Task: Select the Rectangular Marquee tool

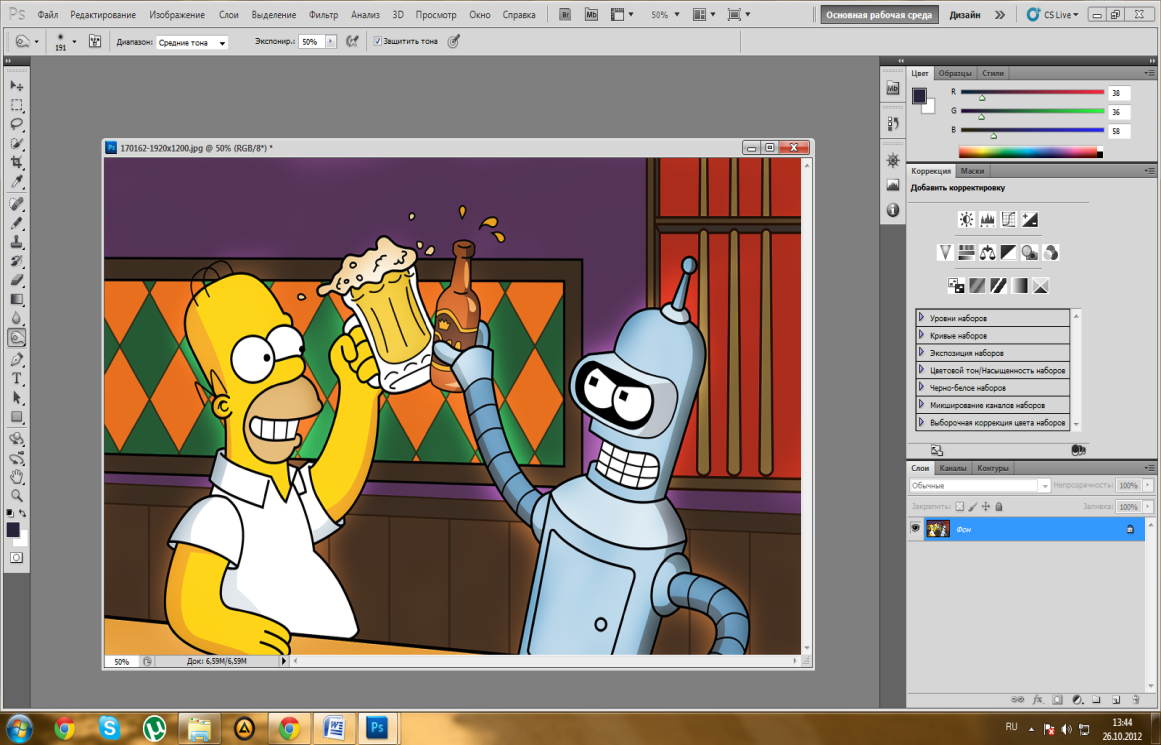Action: tap(16, 105)
